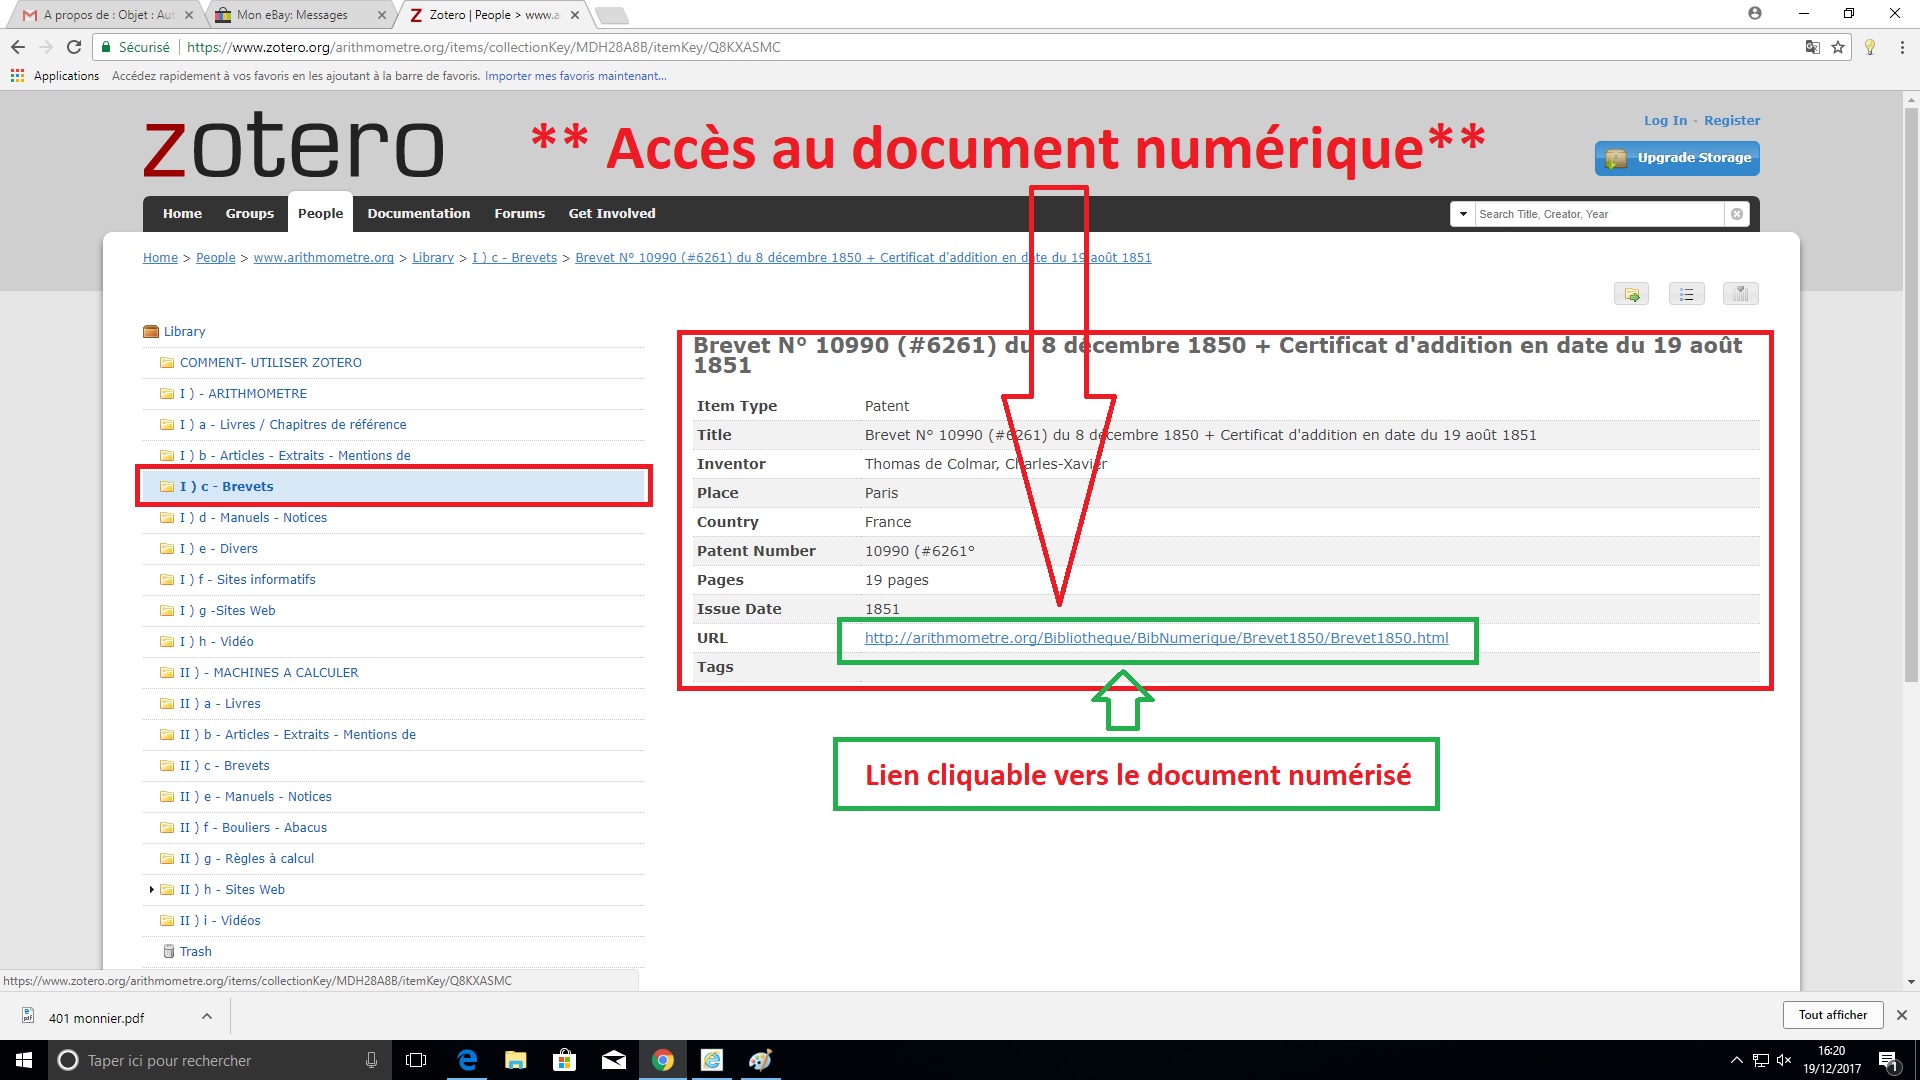Click the Tout afficher downloads button
The width and height of the screenshot is (1920, 1080).
pyautogui.click(x=1832, y=1015)
